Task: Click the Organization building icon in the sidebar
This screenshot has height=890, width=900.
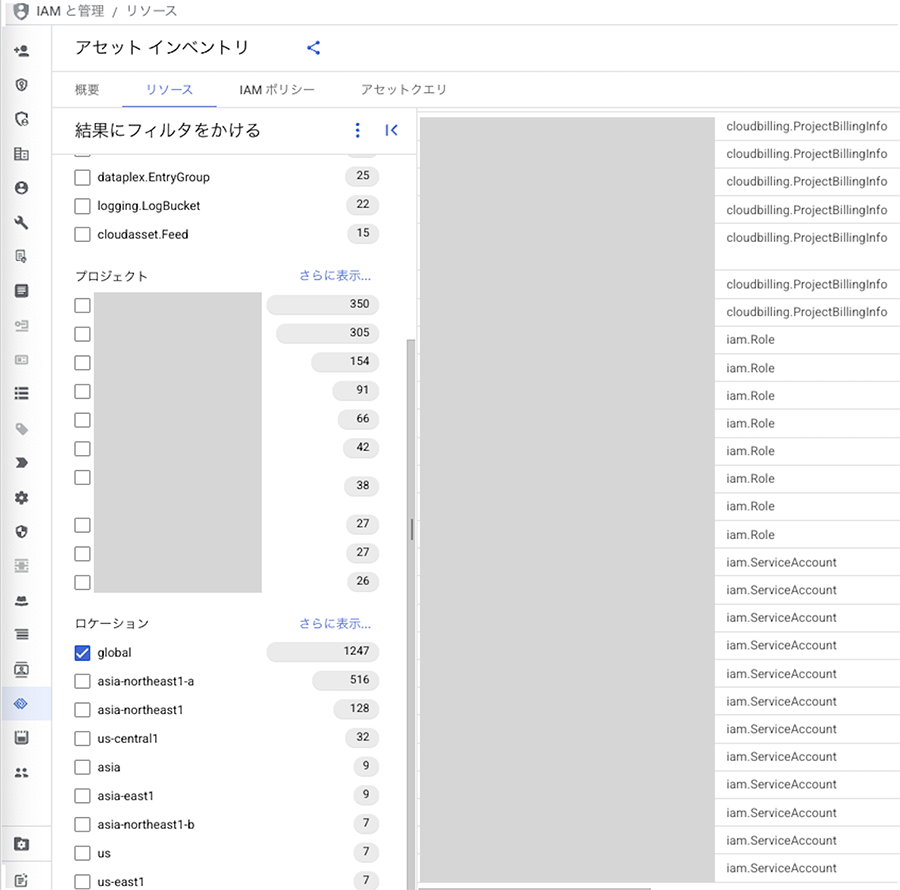Action: pyautogui.click(x=21, y=154)
